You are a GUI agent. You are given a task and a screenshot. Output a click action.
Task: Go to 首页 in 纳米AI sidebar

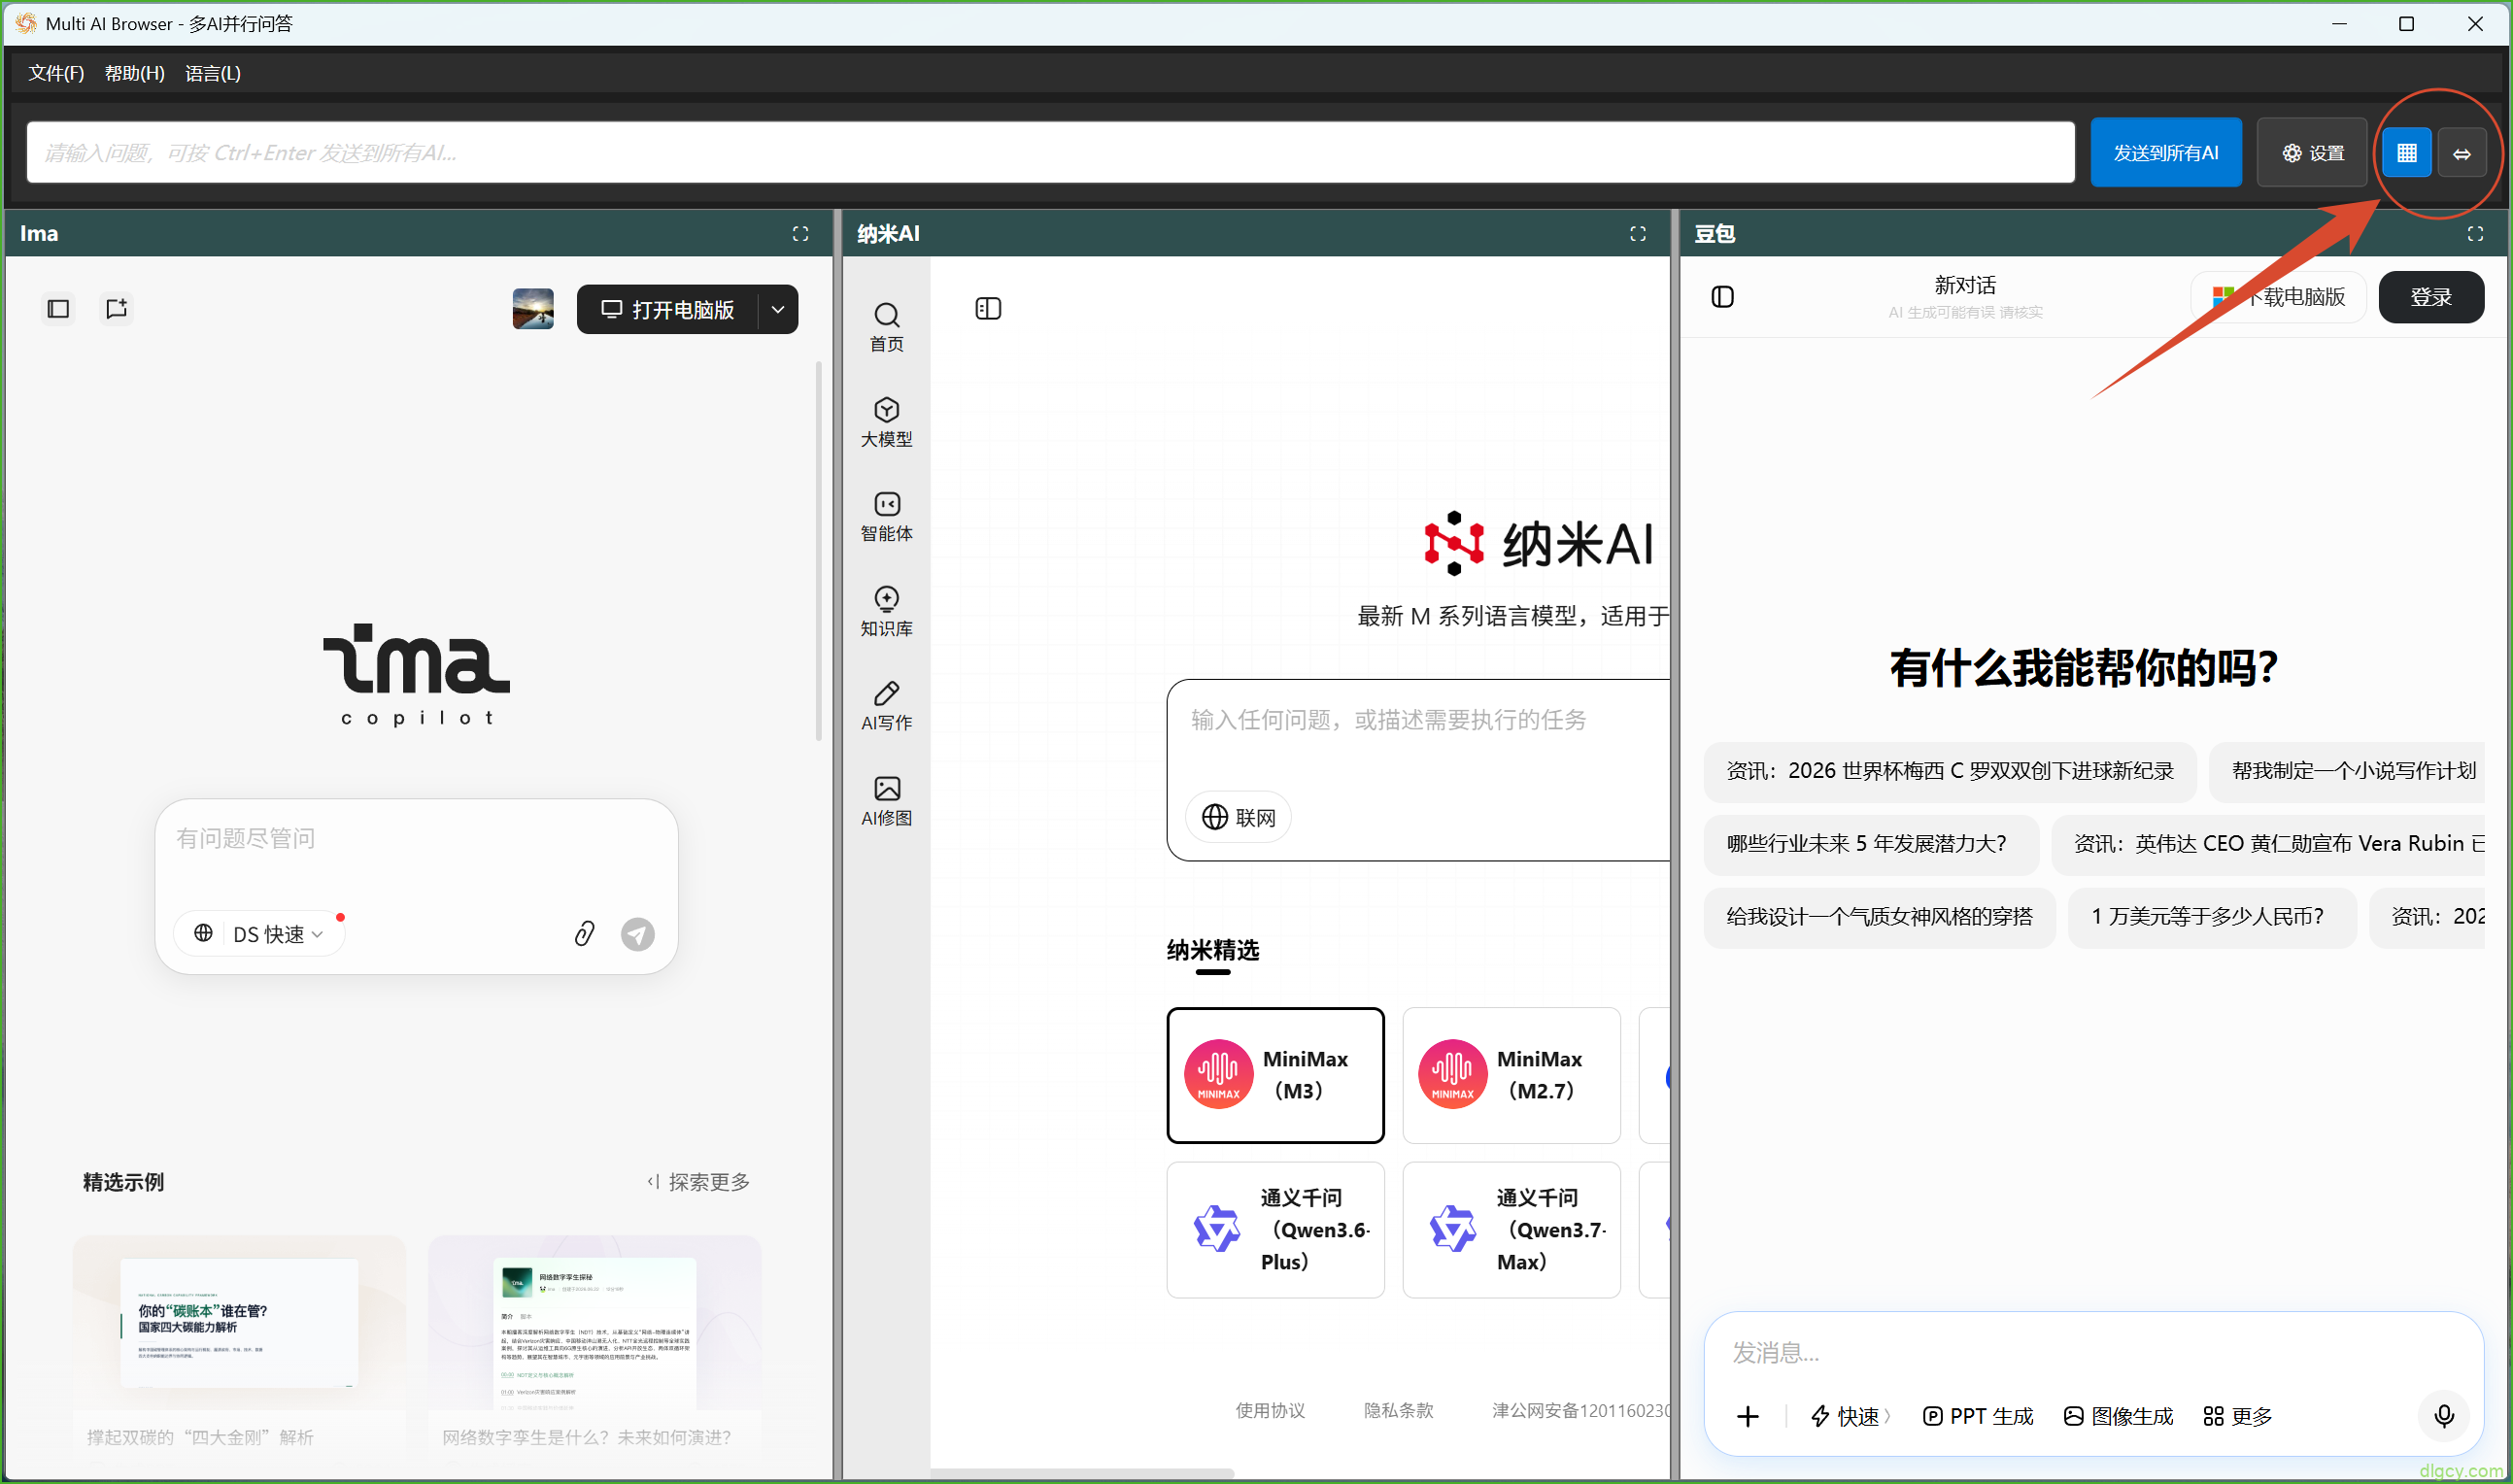(886, 327)
